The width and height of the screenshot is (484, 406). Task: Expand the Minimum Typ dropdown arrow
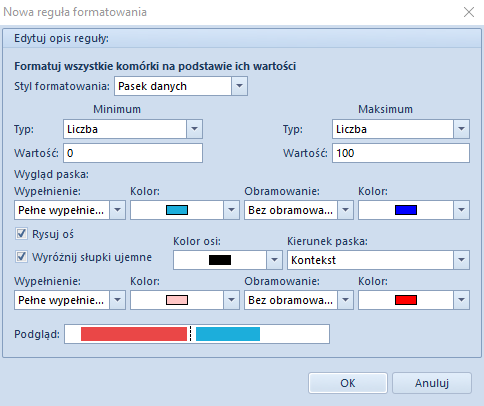(194, 129)
